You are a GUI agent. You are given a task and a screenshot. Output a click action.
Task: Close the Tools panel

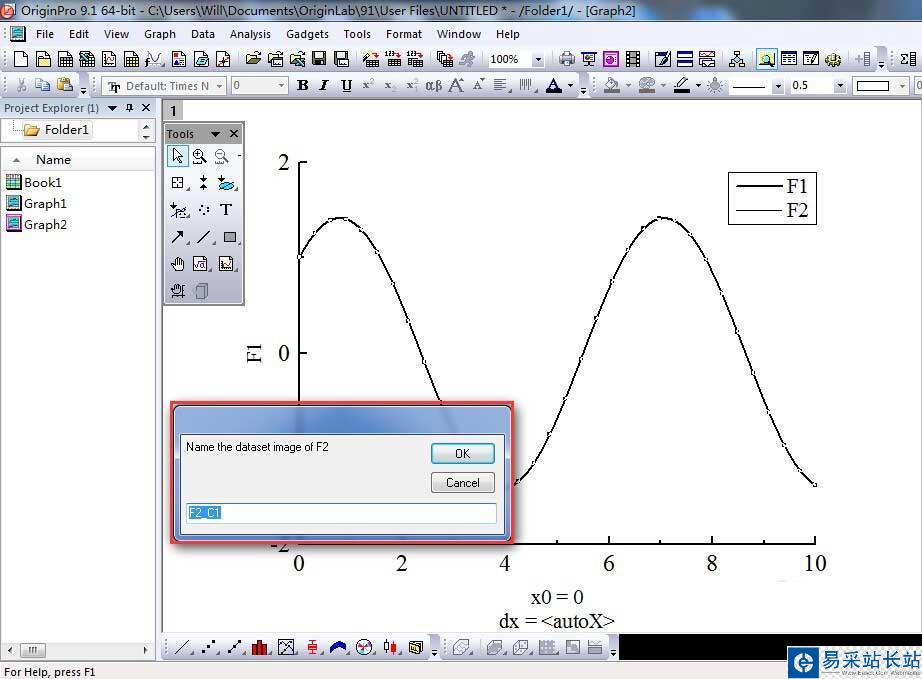point(234,134)
